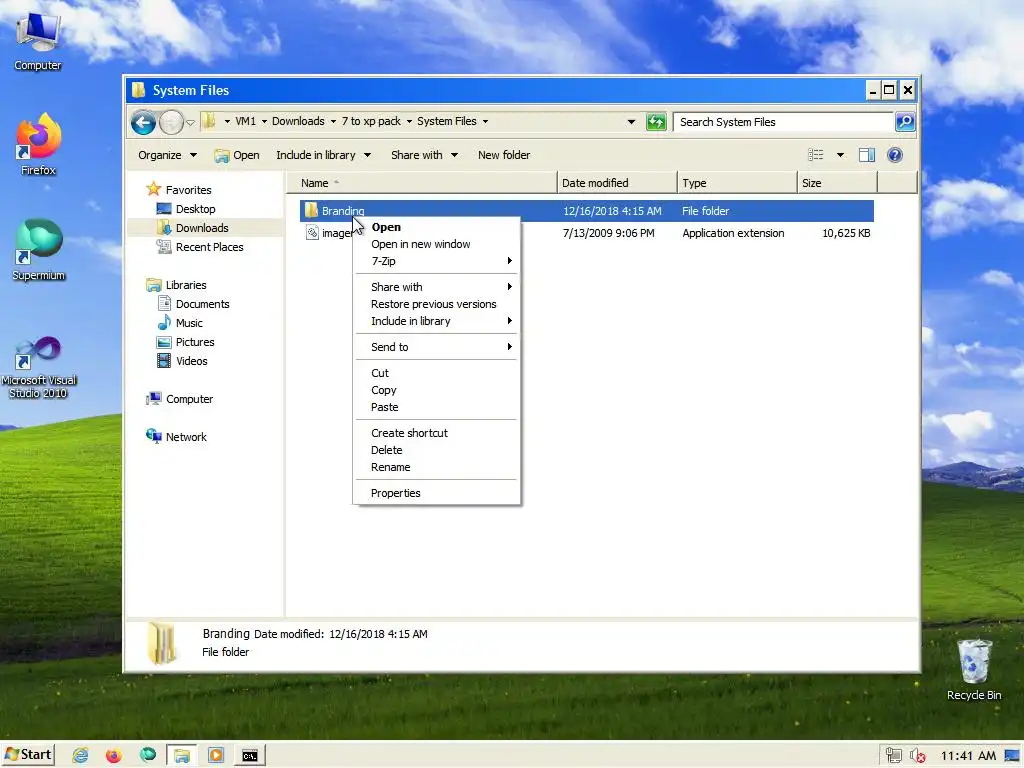Open the Videos library
1024x768 pixels.
pos(191,360)
